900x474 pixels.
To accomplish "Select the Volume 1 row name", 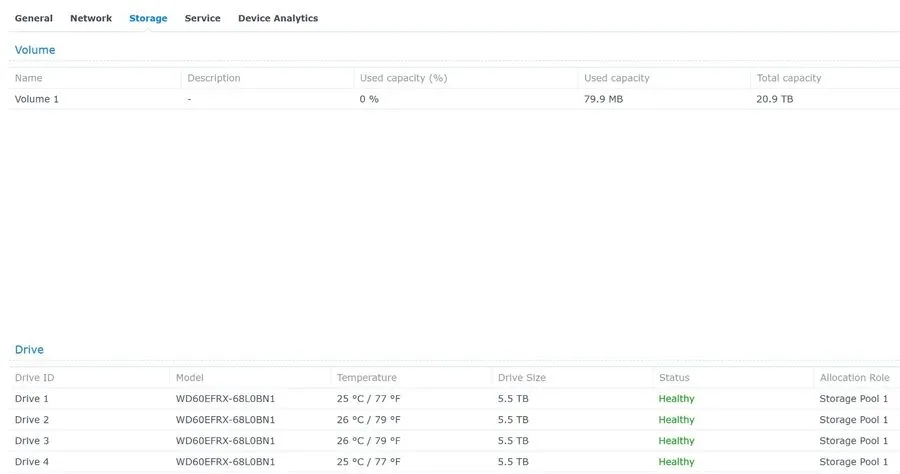I will [x=37, y=99].
